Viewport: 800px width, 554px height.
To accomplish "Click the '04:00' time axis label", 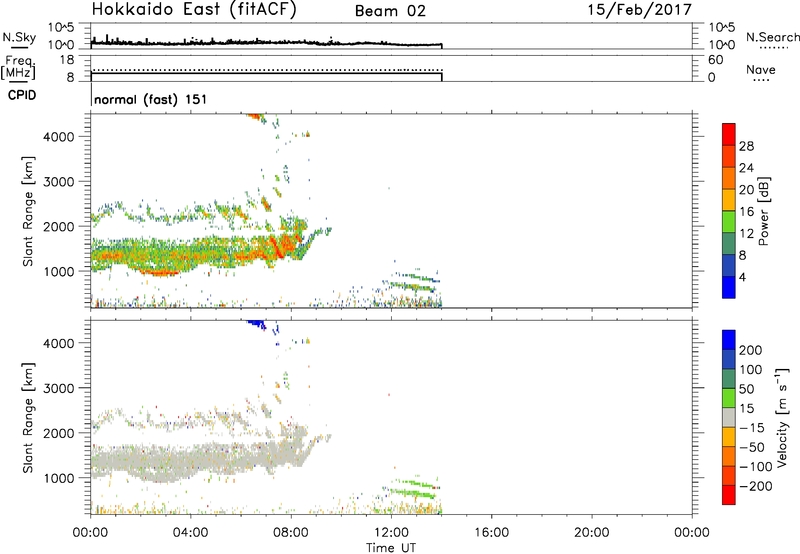I will pos(190,533).
